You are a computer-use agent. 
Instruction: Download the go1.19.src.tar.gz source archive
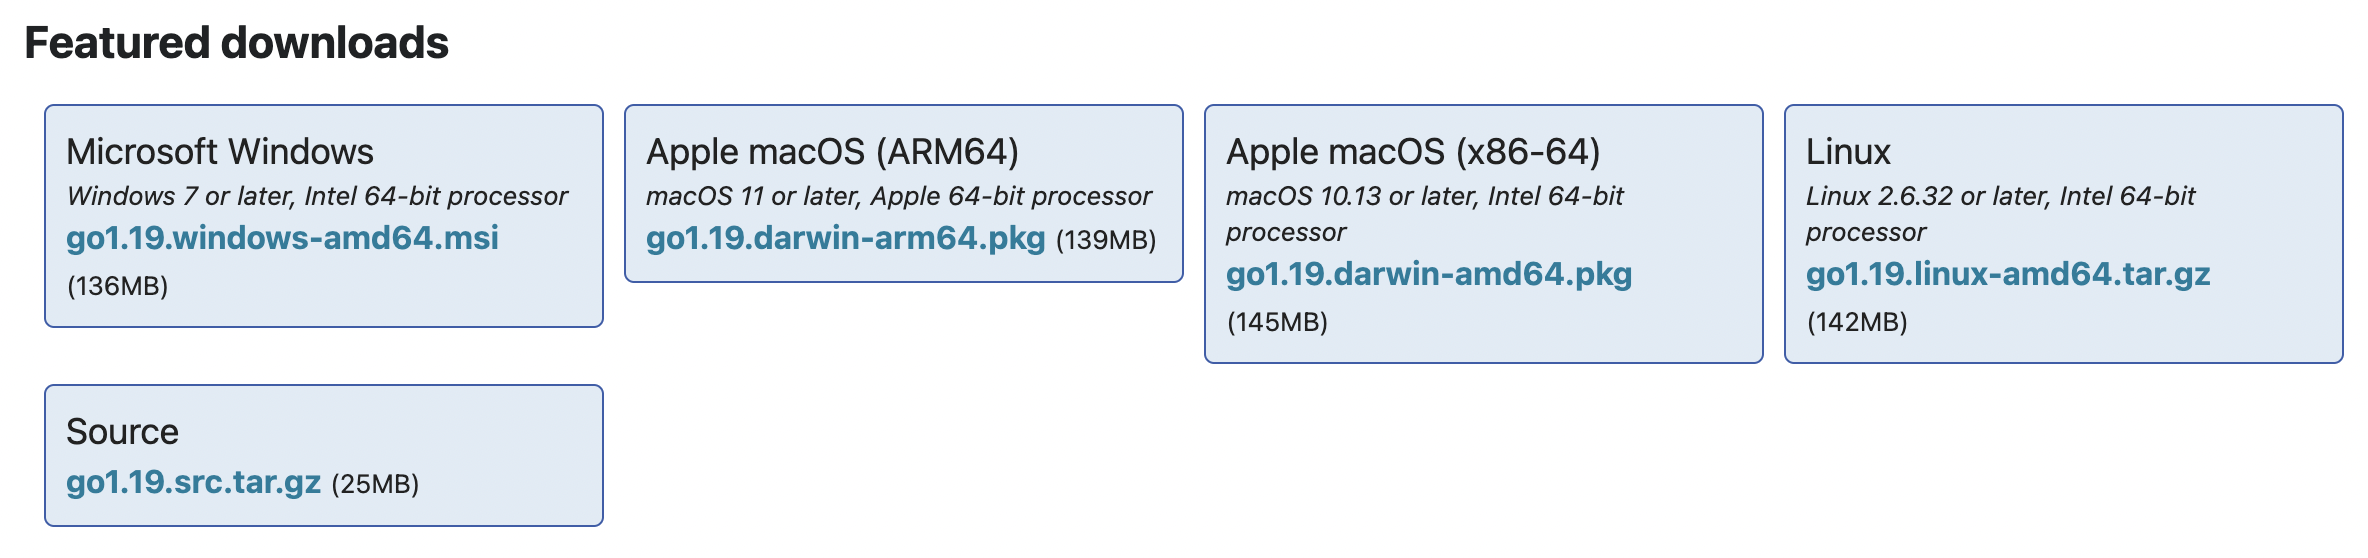tap(193, 482)
